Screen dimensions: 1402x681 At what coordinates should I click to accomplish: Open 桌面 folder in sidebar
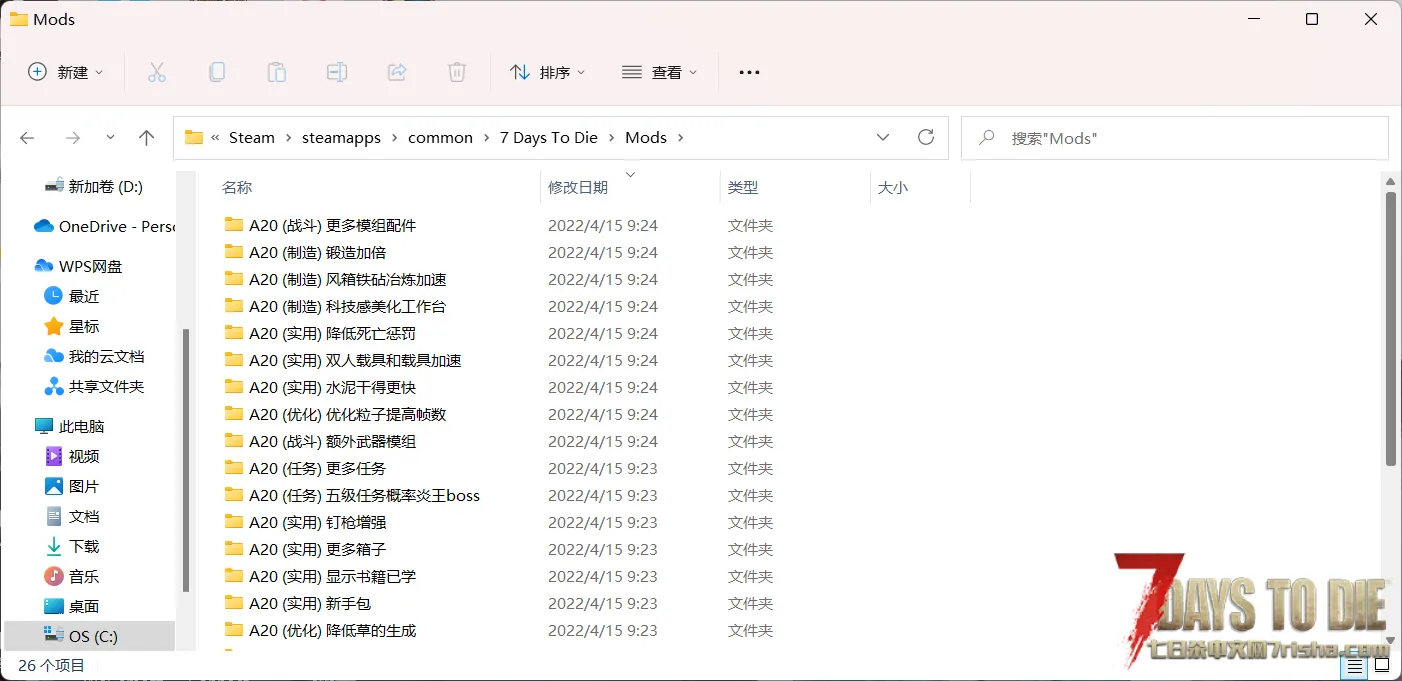point(72,606)
